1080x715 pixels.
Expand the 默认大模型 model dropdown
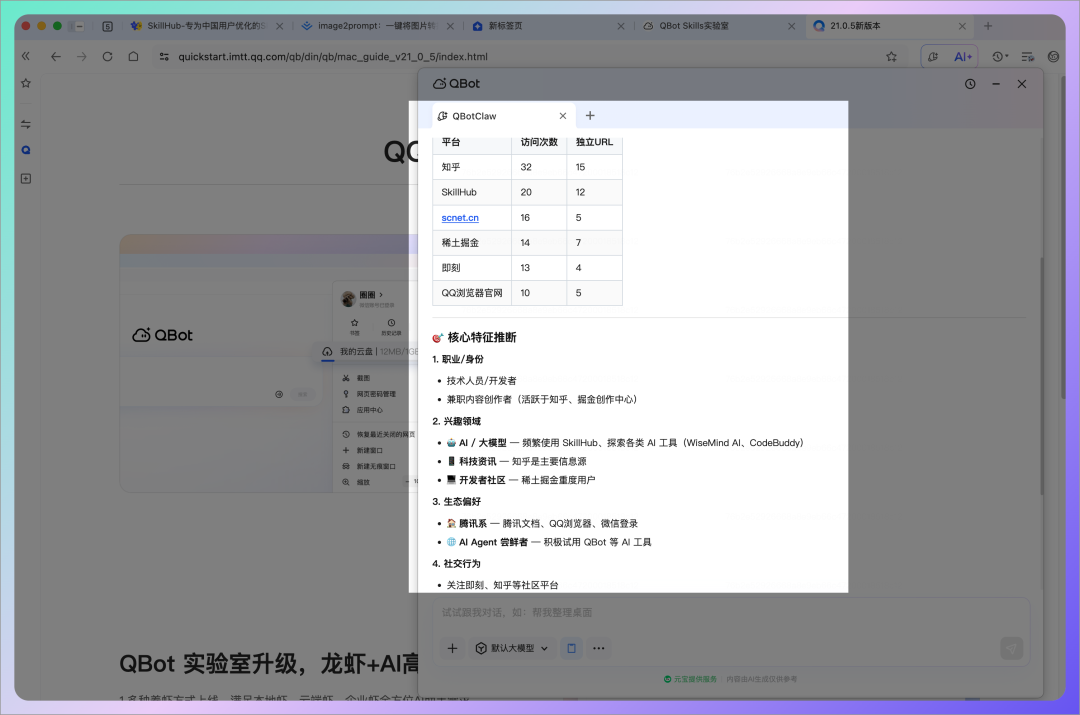512,648
